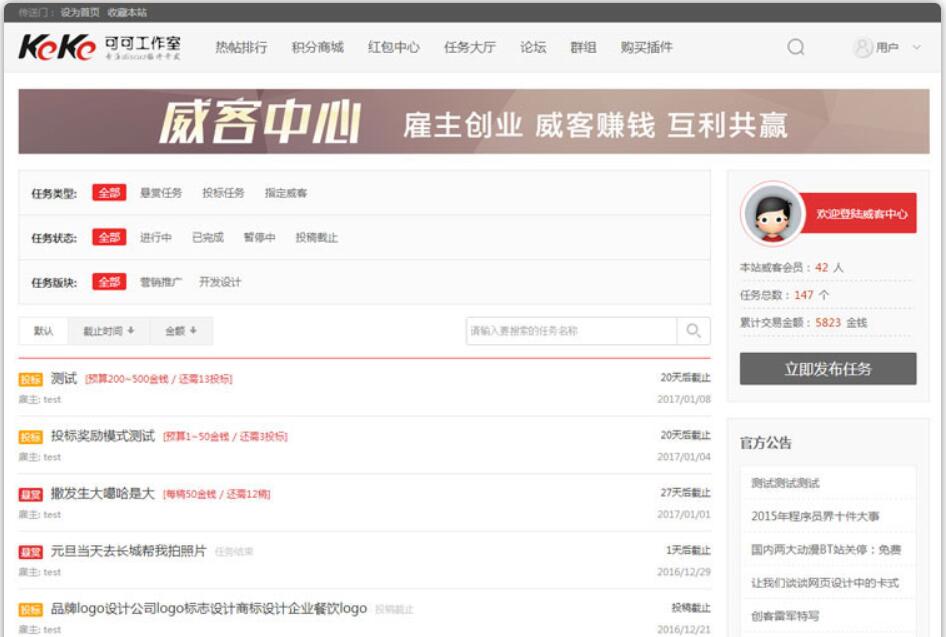Click the user avatar icon at top right
Viewport: 946px width, 637px height.
tap(860, 46)
